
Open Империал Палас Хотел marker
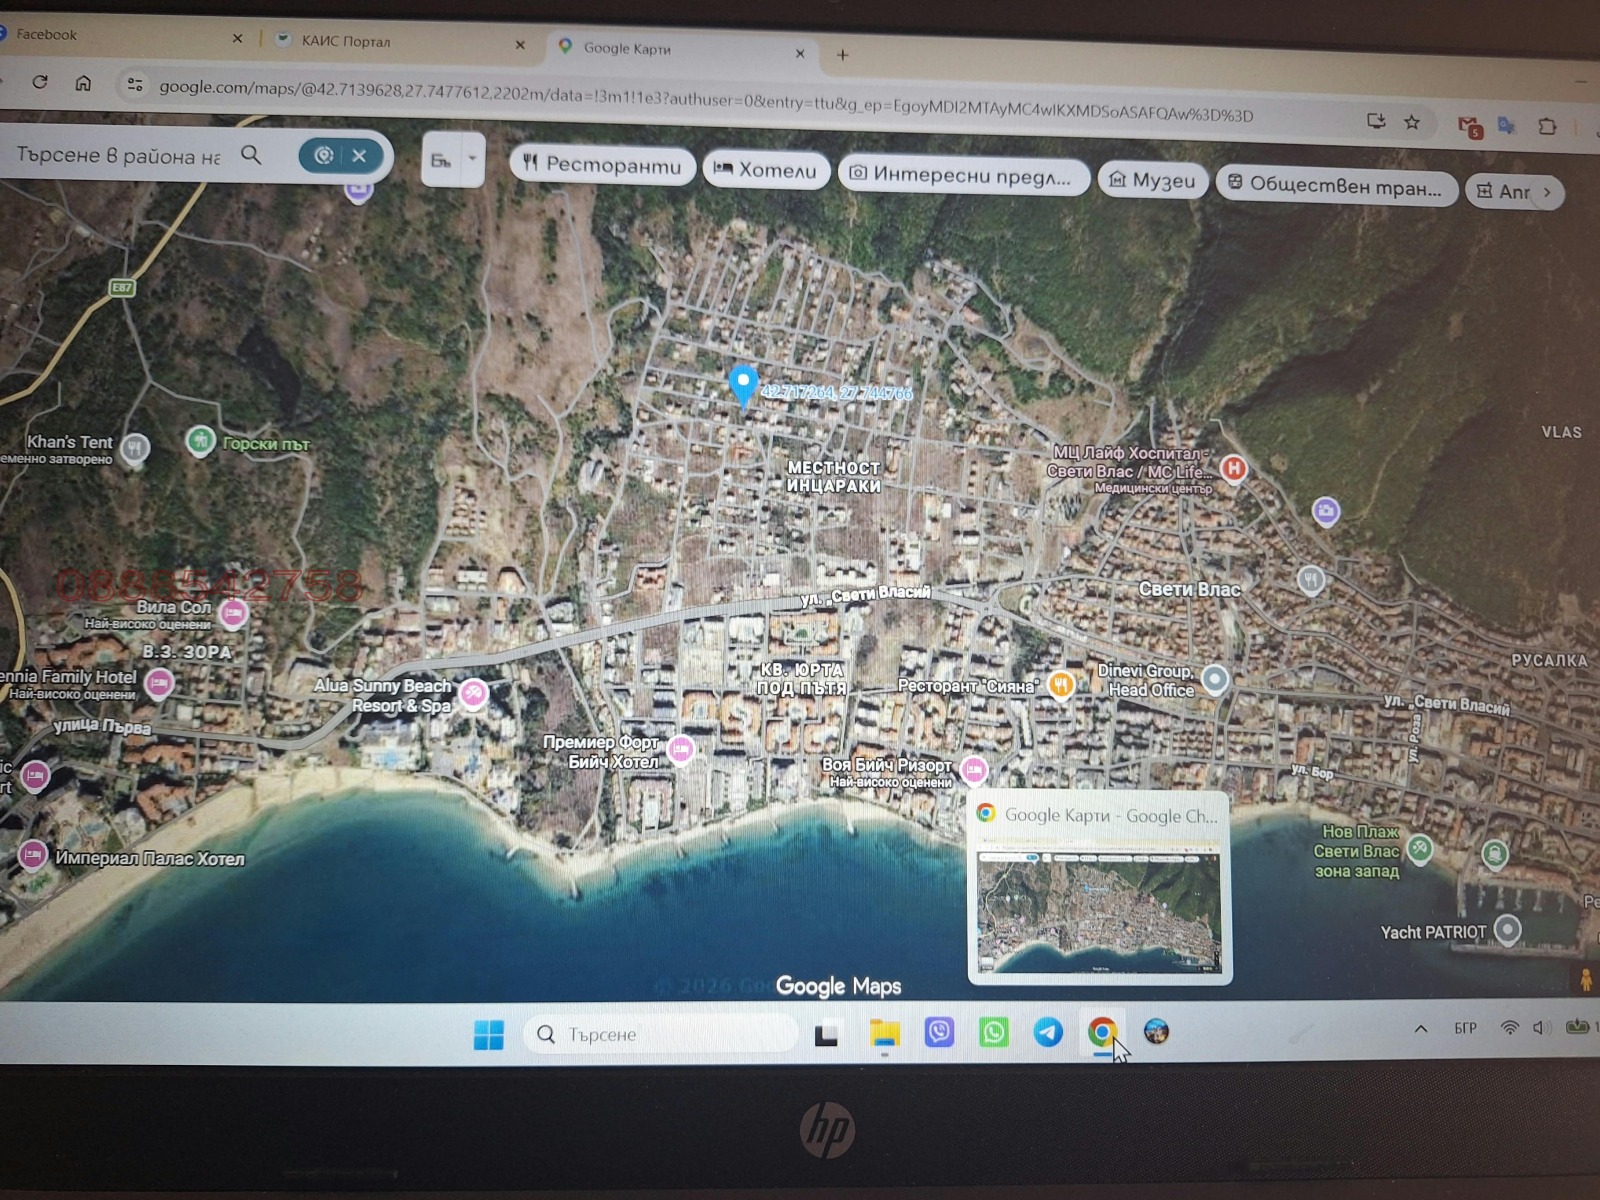click(x=32, y=855)
